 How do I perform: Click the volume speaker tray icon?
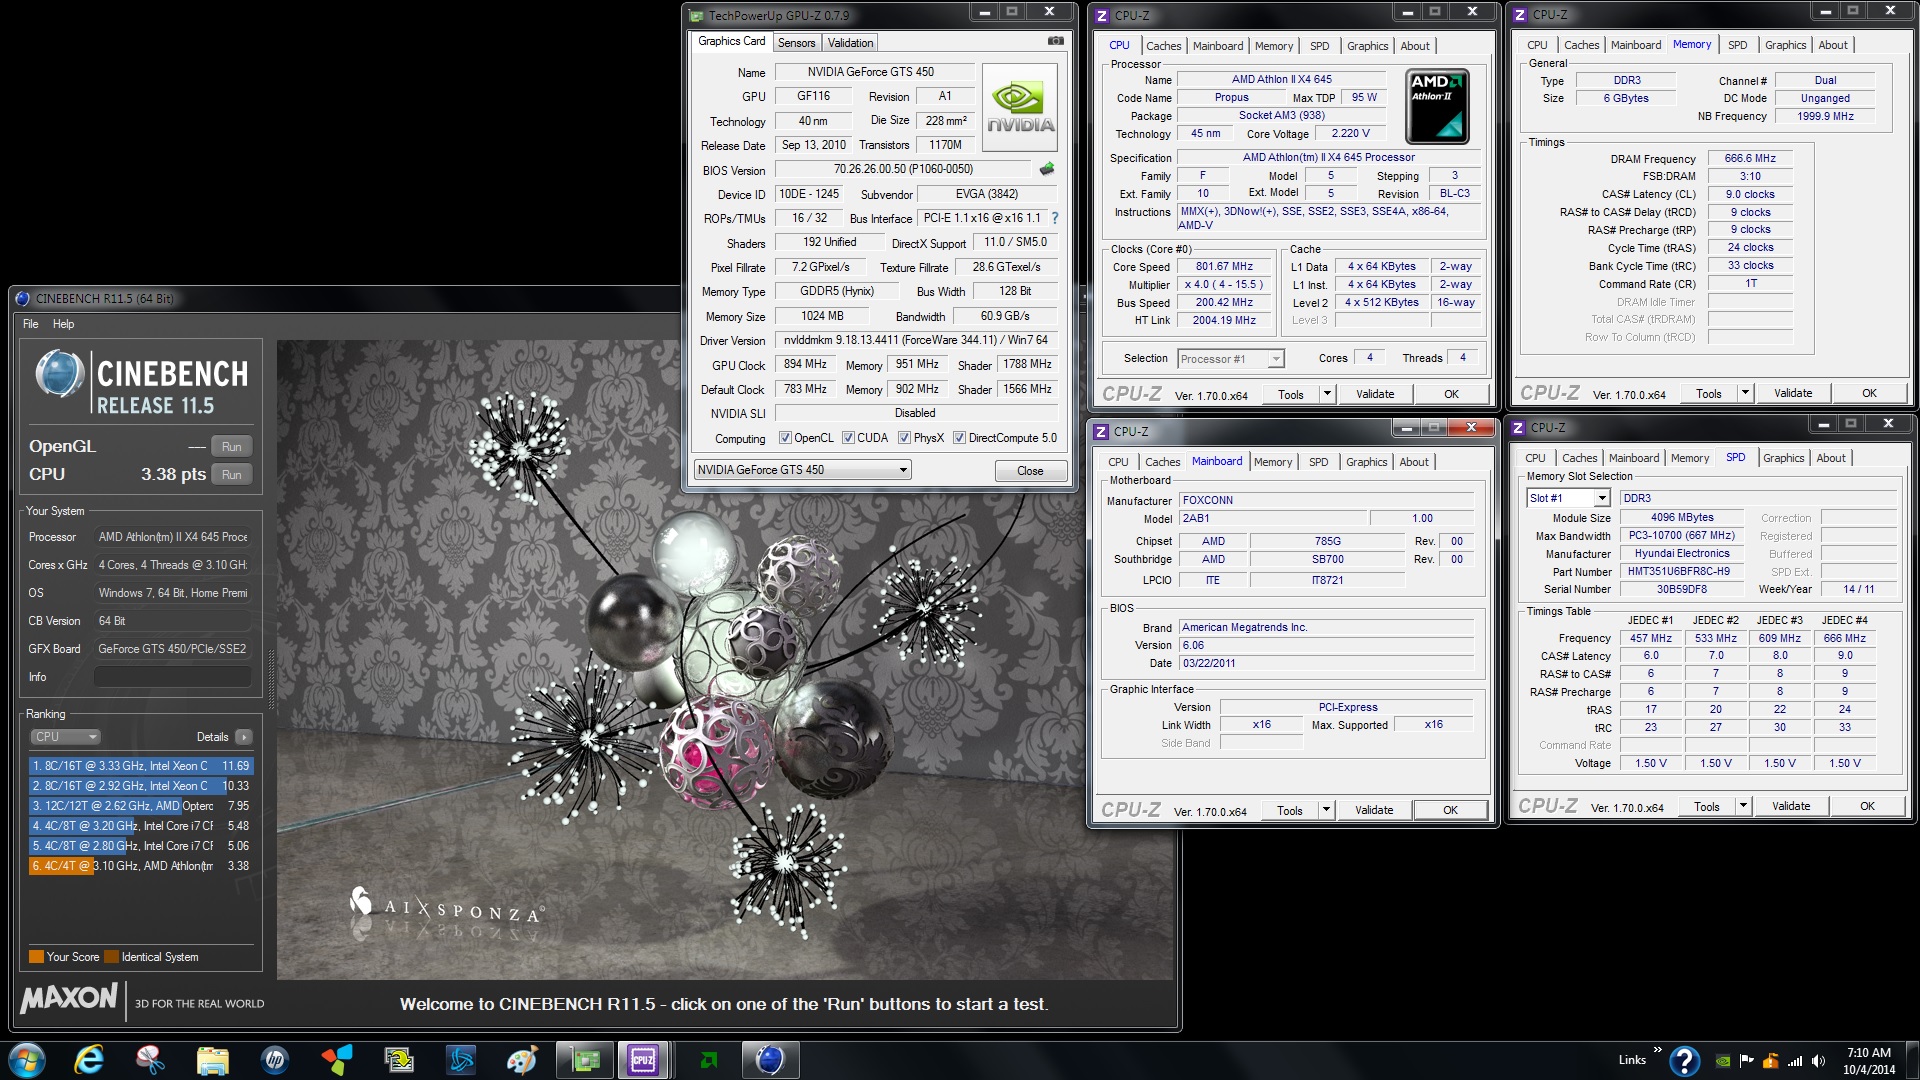(1818, 1061)
